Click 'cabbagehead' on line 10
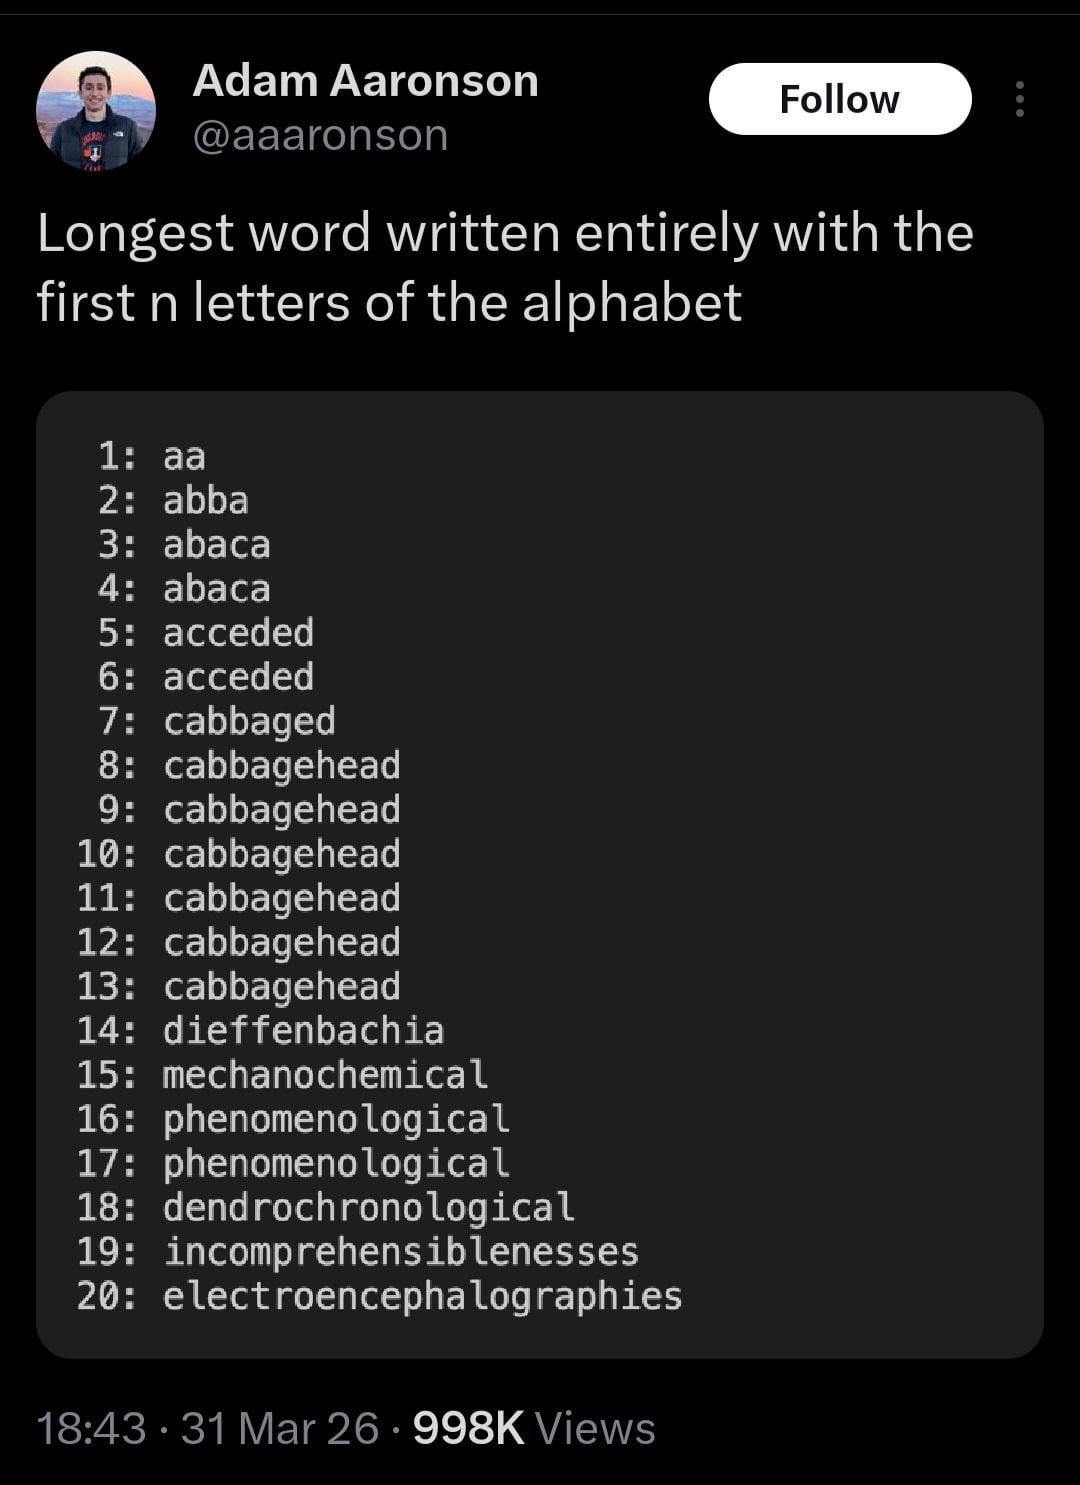 pos(282,854)
